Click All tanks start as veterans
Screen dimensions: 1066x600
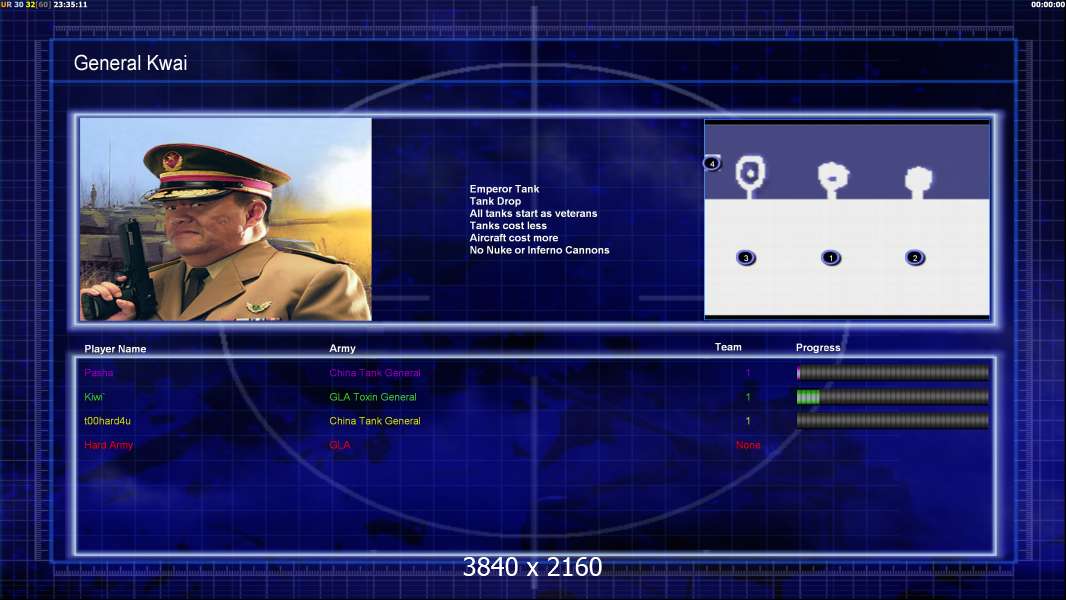[x=533, y=213]
